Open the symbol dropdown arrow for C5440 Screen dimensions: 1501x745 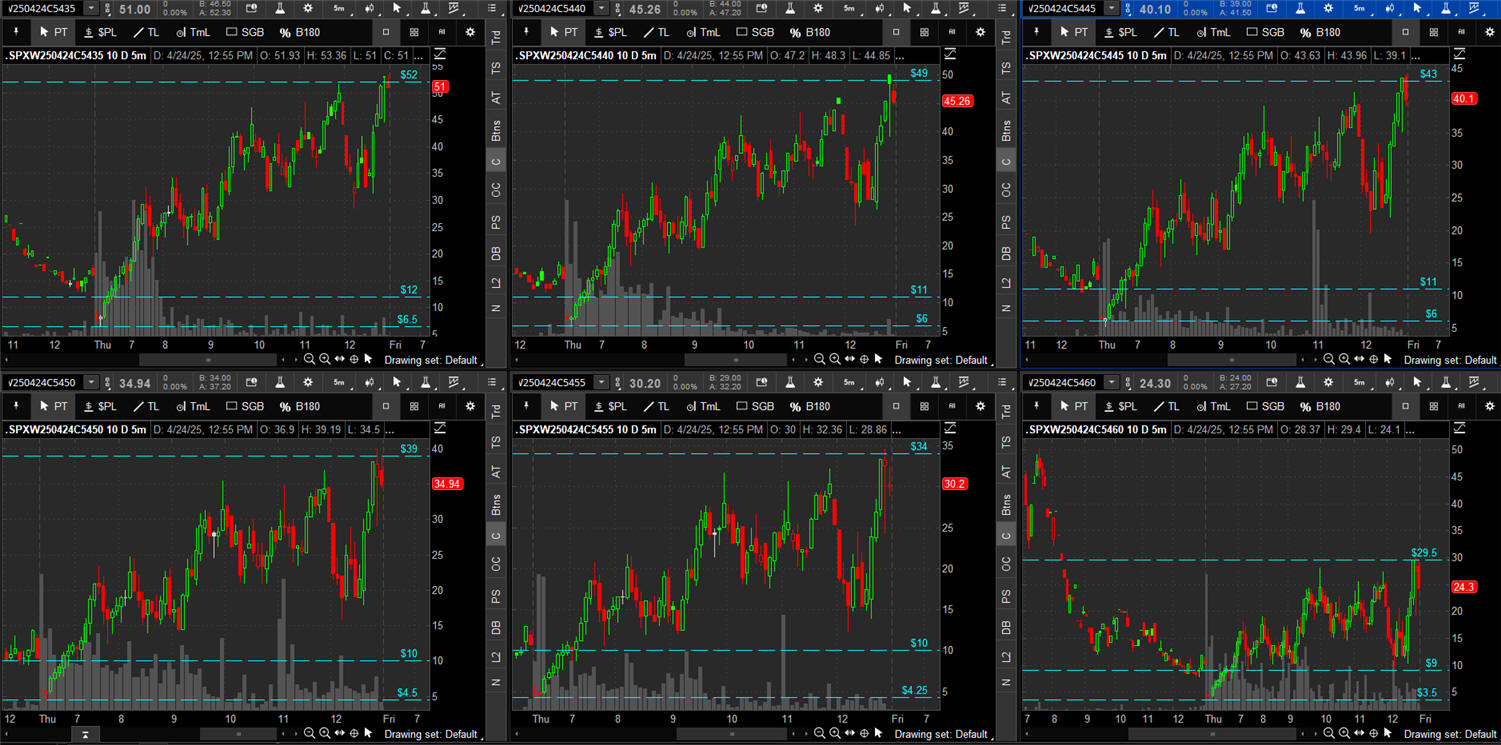coord(603,8)
